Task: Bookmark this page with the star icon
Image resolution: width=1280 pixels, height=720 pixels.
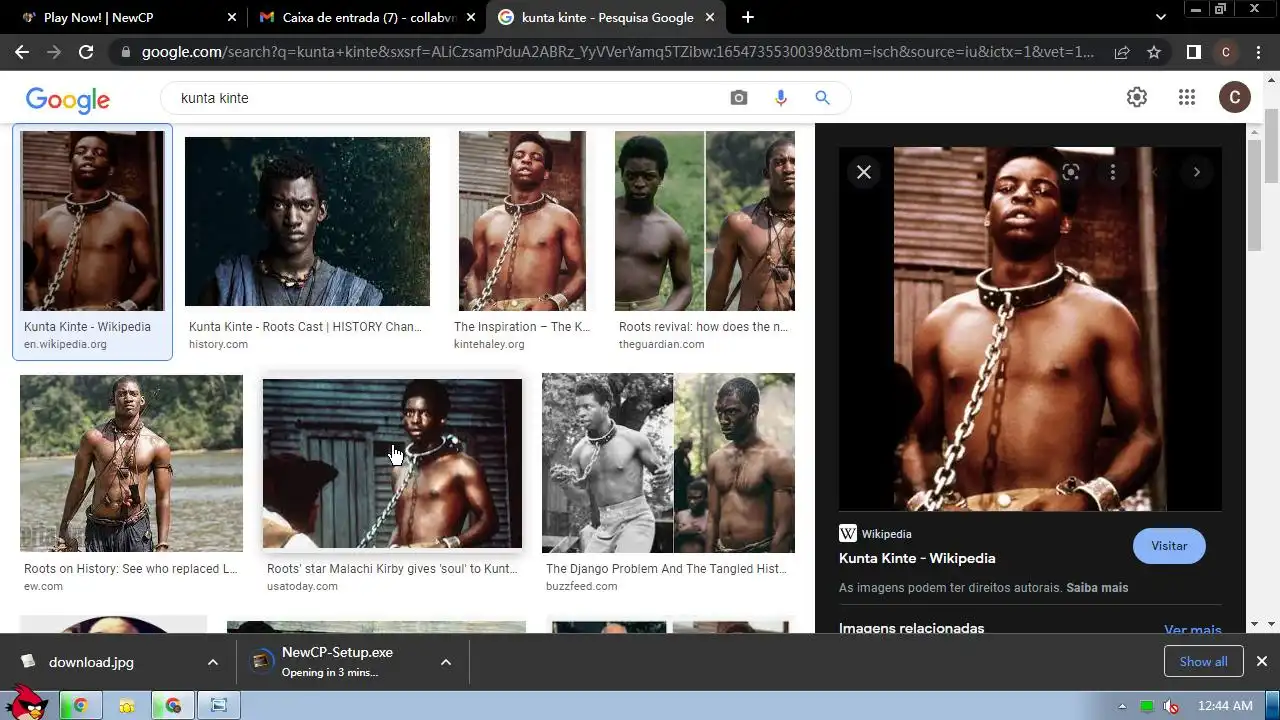Action: click(1154, 52)
